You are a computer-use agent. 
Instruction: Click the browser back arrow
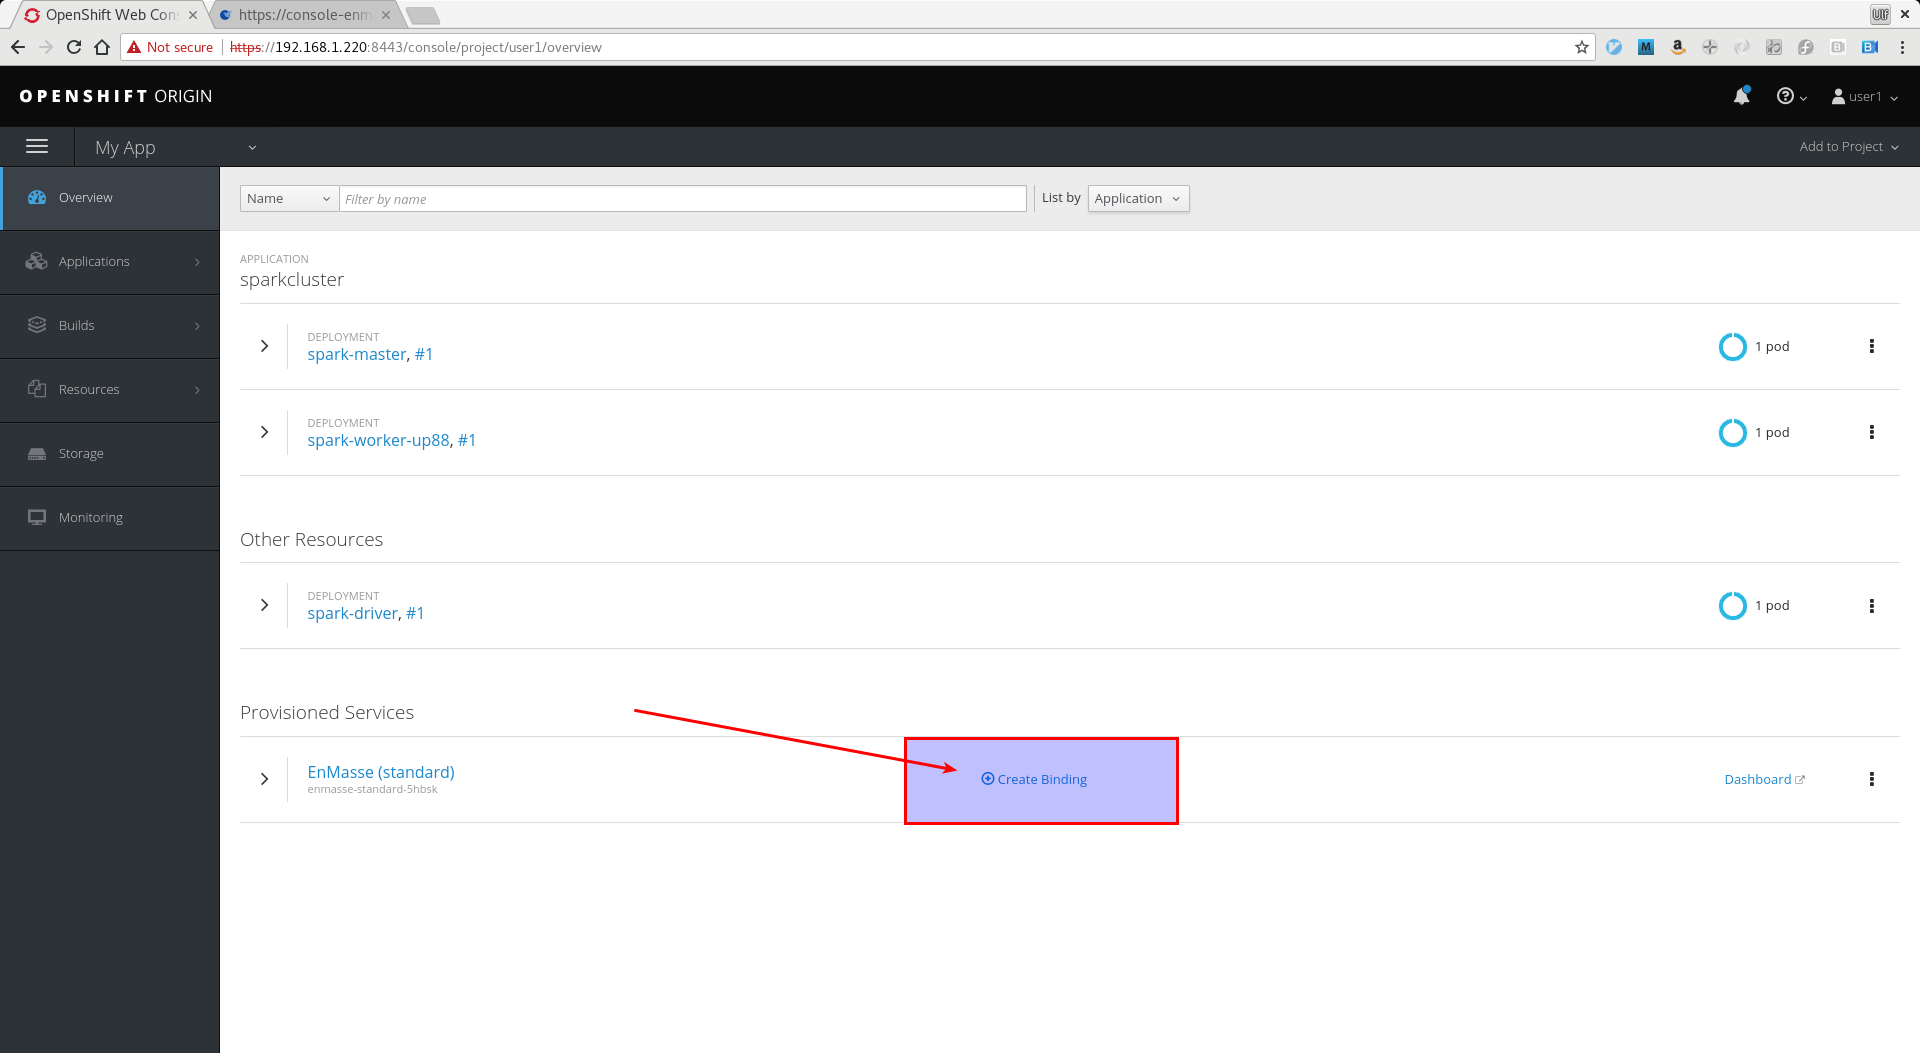coord(18,47)
